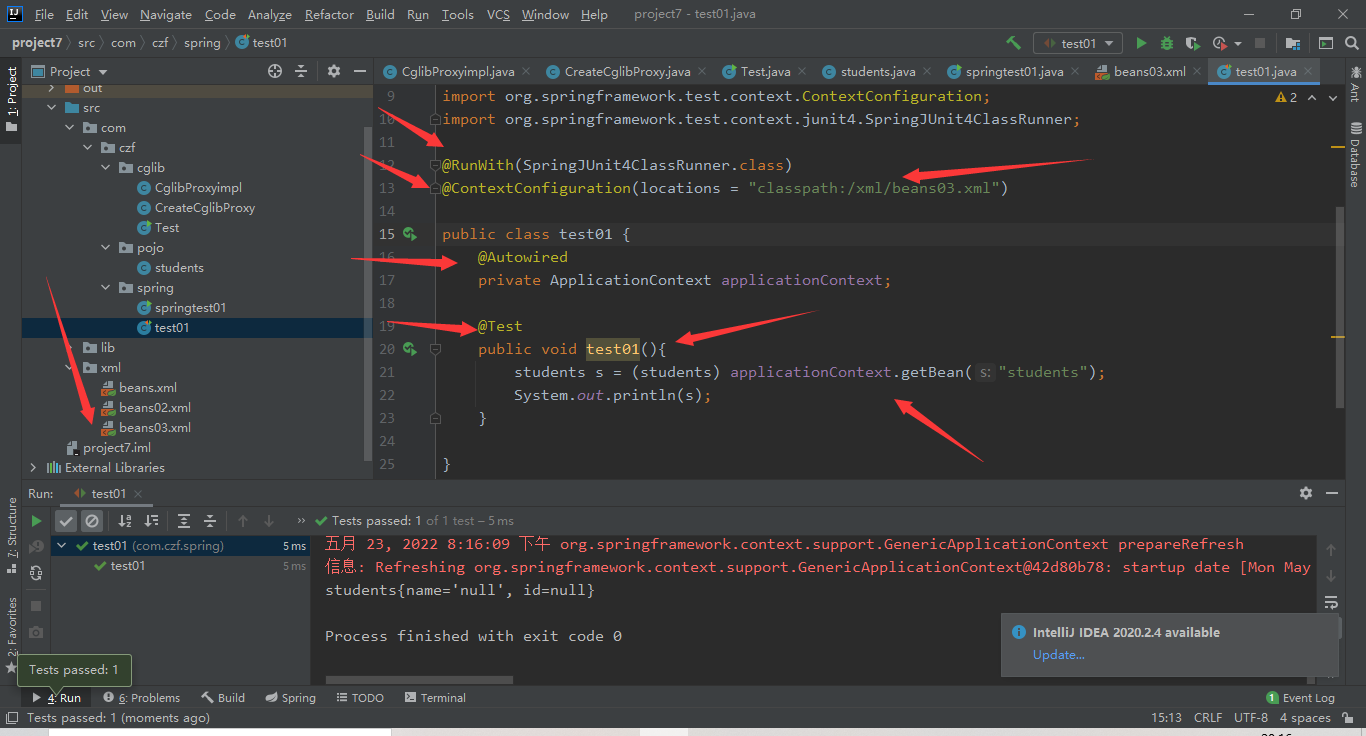Click the Stop square icon in main toolbar
1366x736 pixels.
[1260, 43]
